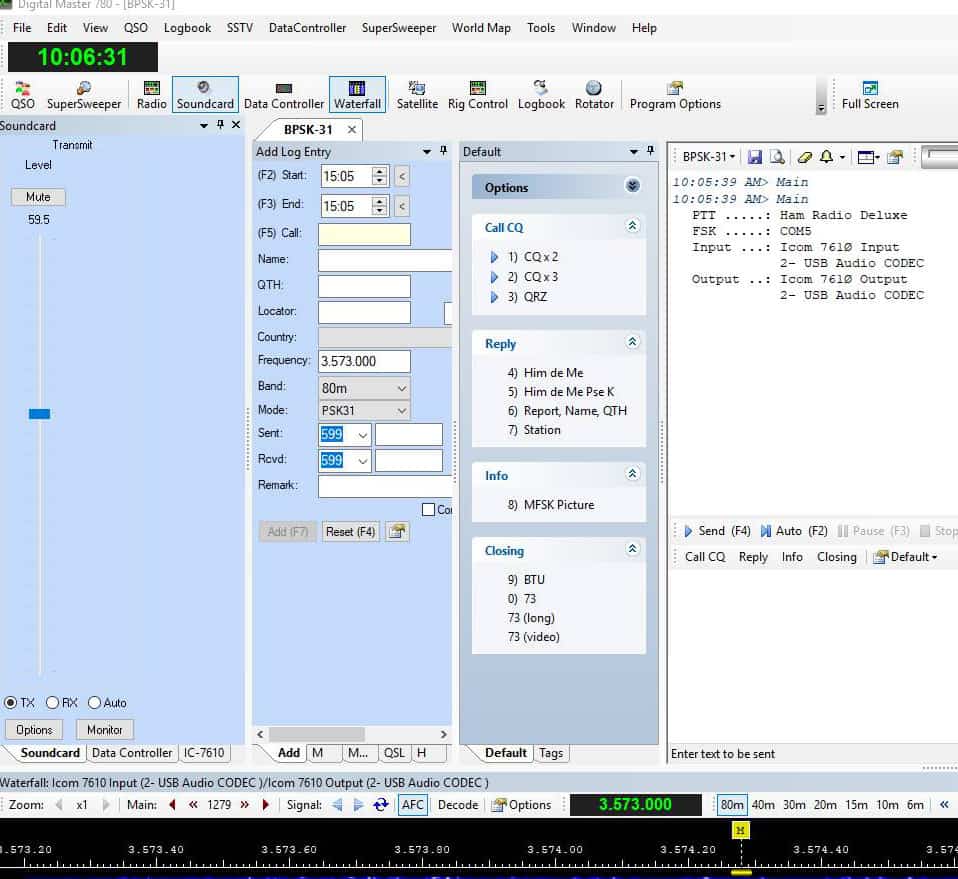Image resolution: width=958 pixels, height=879 pixels.
Task: Open log entry options icon beside Reset
Action: [397, 531]
